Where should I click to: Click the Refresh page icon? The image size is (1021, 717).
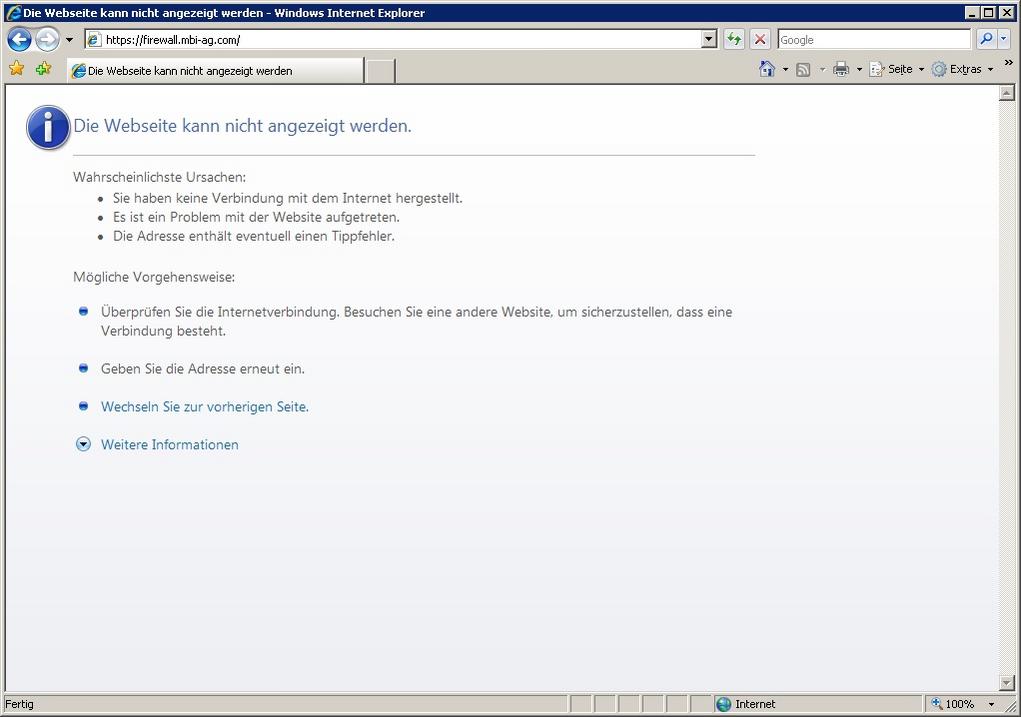(734, 40)
